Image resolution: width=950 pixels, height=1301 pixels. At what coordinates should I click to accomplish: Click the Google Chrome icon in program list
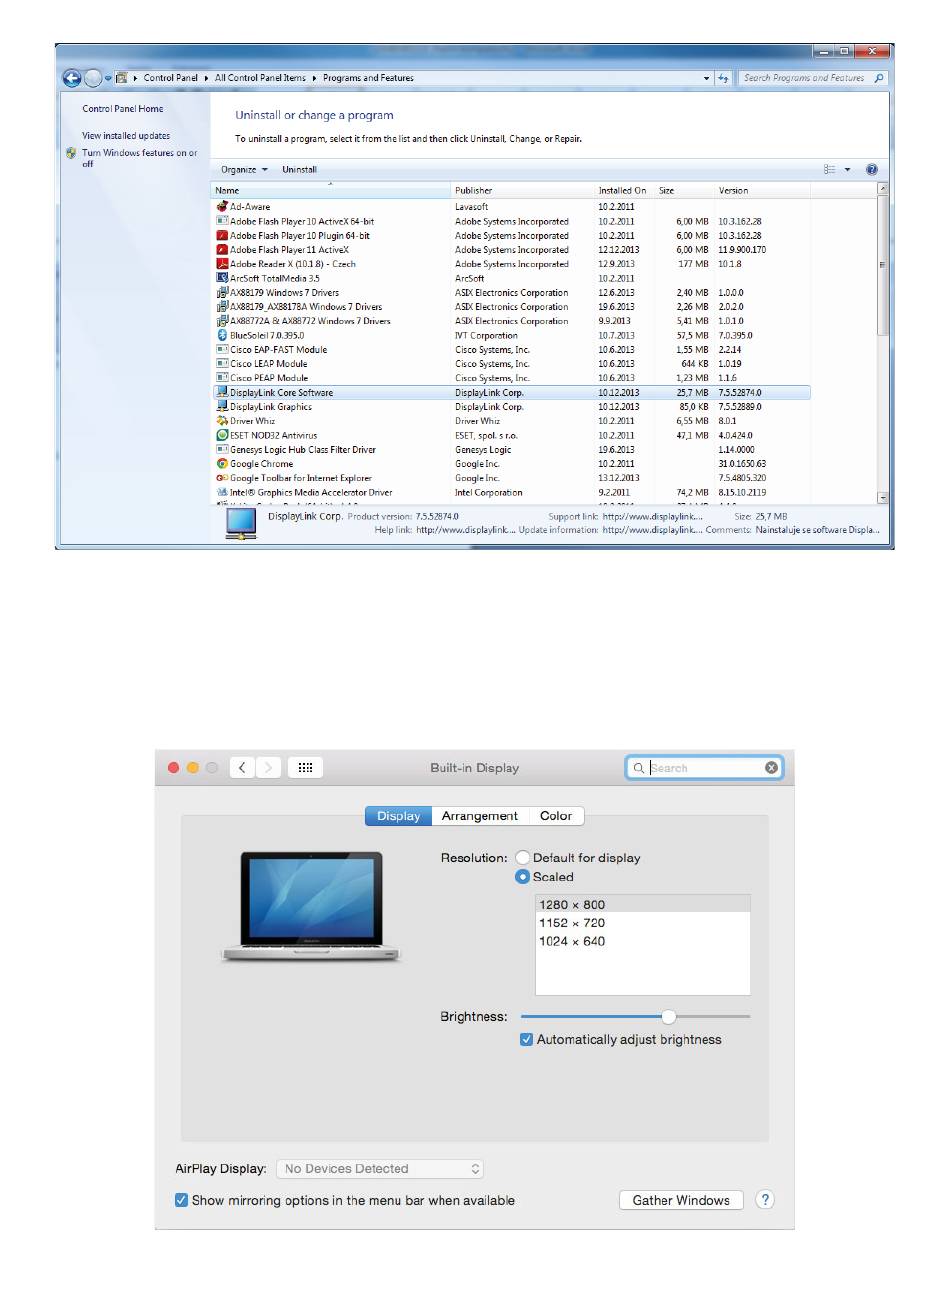coord(222,463)
